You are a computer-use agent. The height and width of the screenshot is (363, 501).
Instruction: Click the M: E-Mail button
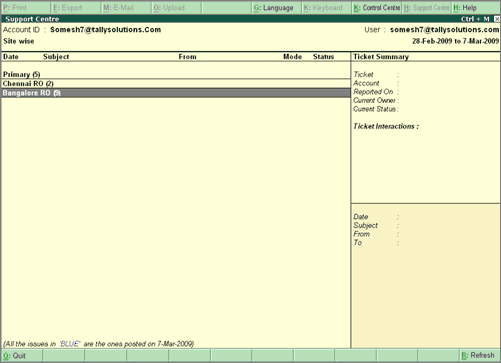[126, 8]
